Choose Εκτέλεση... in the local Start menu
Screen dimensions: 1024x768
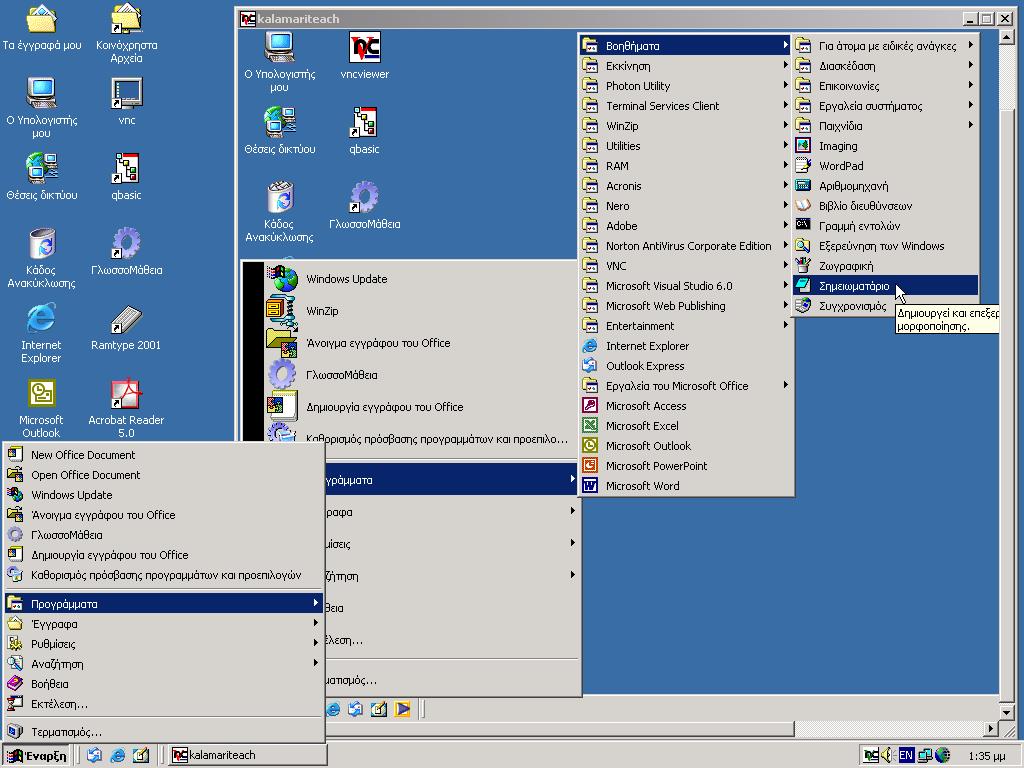click(164, 703)
